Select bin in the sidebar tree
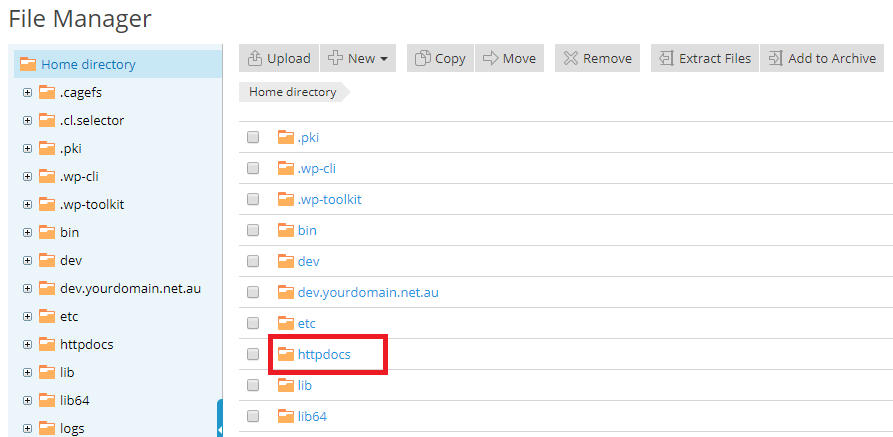This screenshot has height=437, width=893. point(69,232)
